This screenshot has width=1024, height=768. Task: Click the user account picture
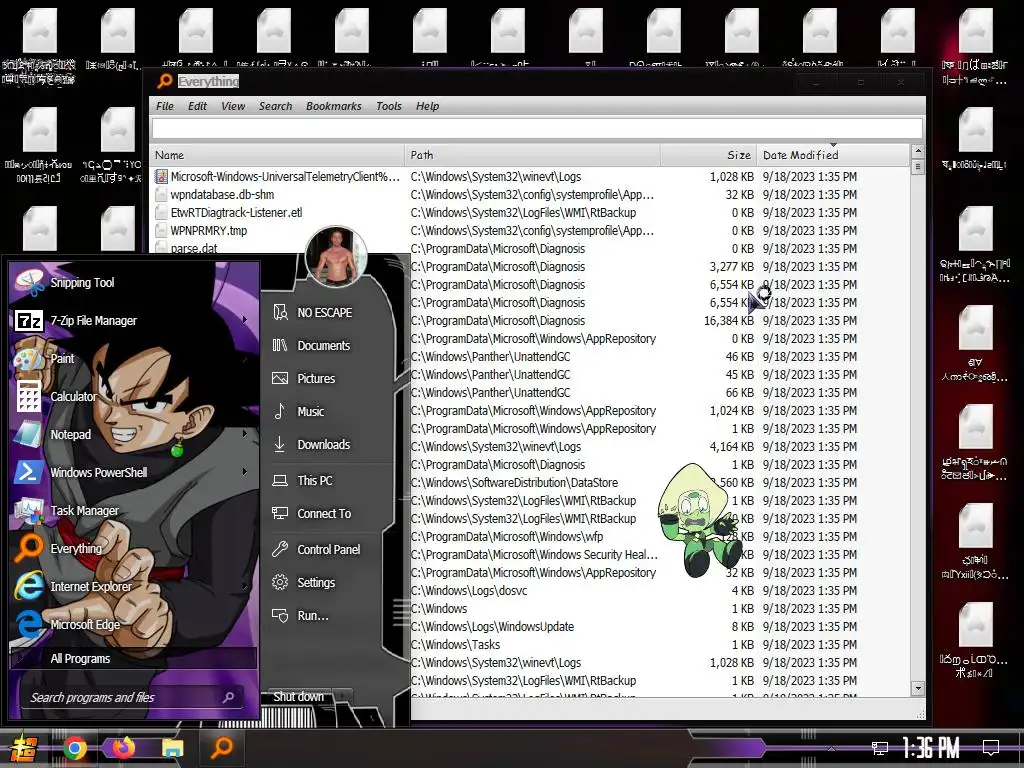coord(336,258)
